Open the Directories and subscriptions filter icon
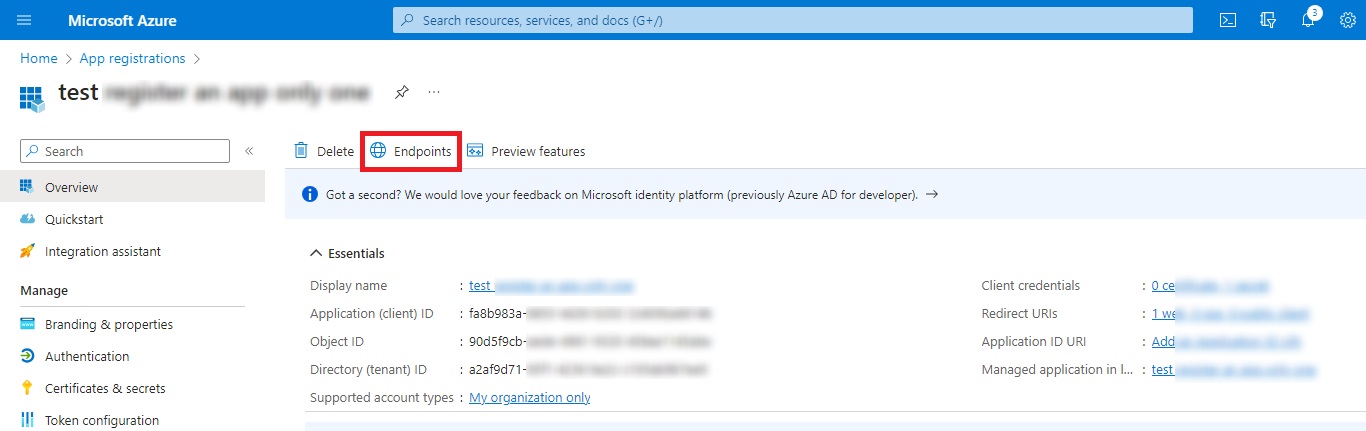1366x431 pixels. pos(1269,20)
